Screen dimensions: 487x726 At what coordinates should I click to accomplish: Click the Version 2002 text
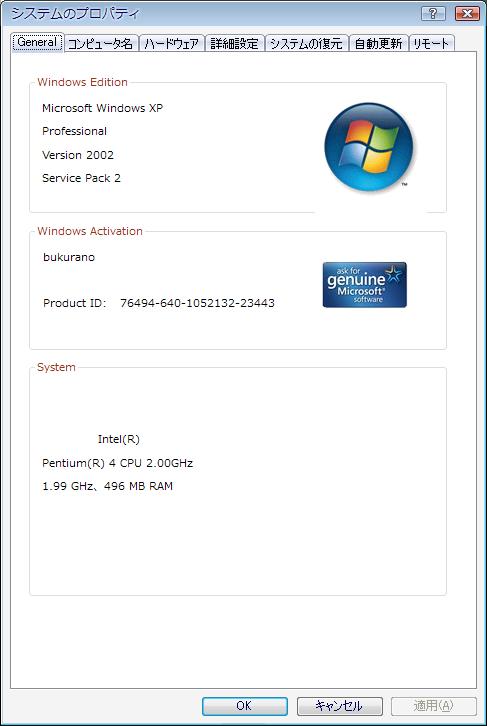[x=78, y=155]
